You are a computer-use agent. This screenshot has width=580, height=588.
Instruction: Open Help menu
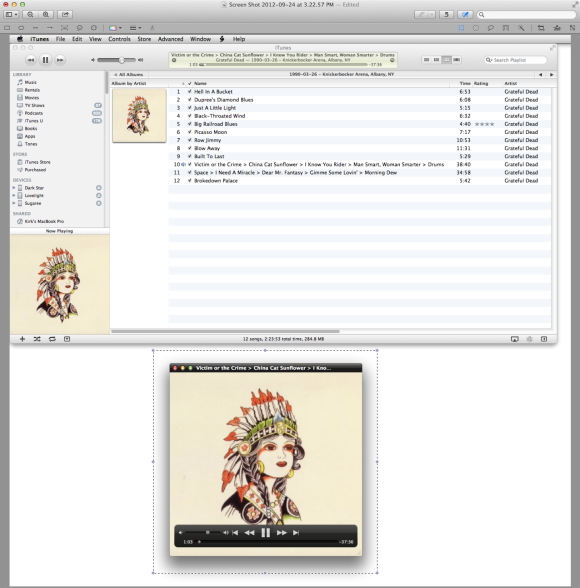[x=239, y=39]
